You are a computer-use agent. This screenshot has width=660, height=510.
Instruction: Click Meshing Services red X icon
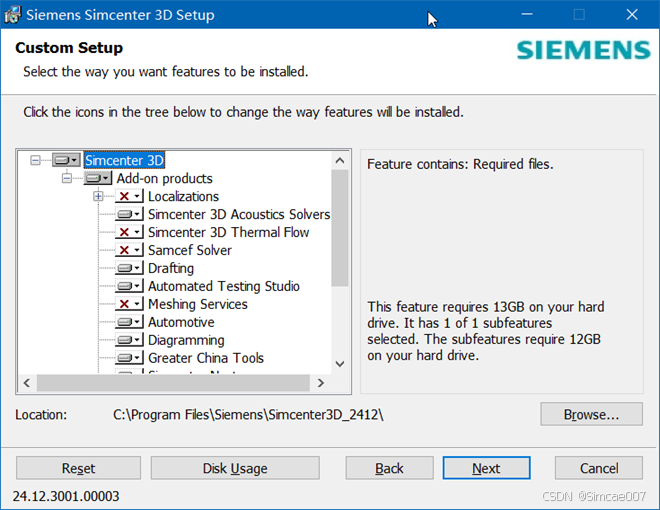click(x=129, y=304)
